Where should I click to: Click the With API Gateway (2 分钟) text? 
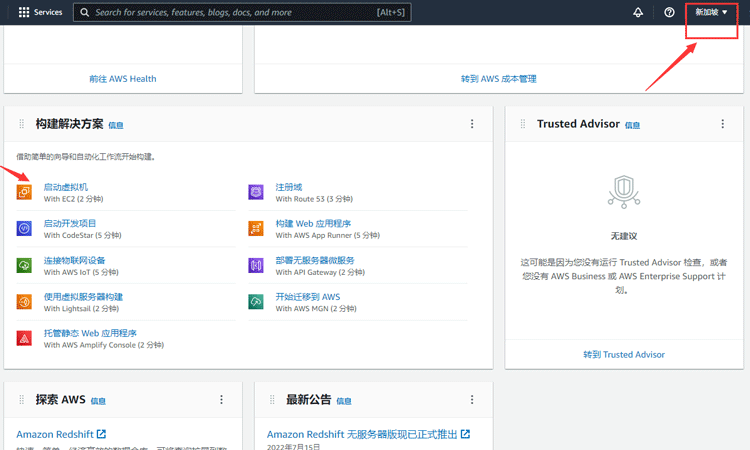(x=320, y=272)
